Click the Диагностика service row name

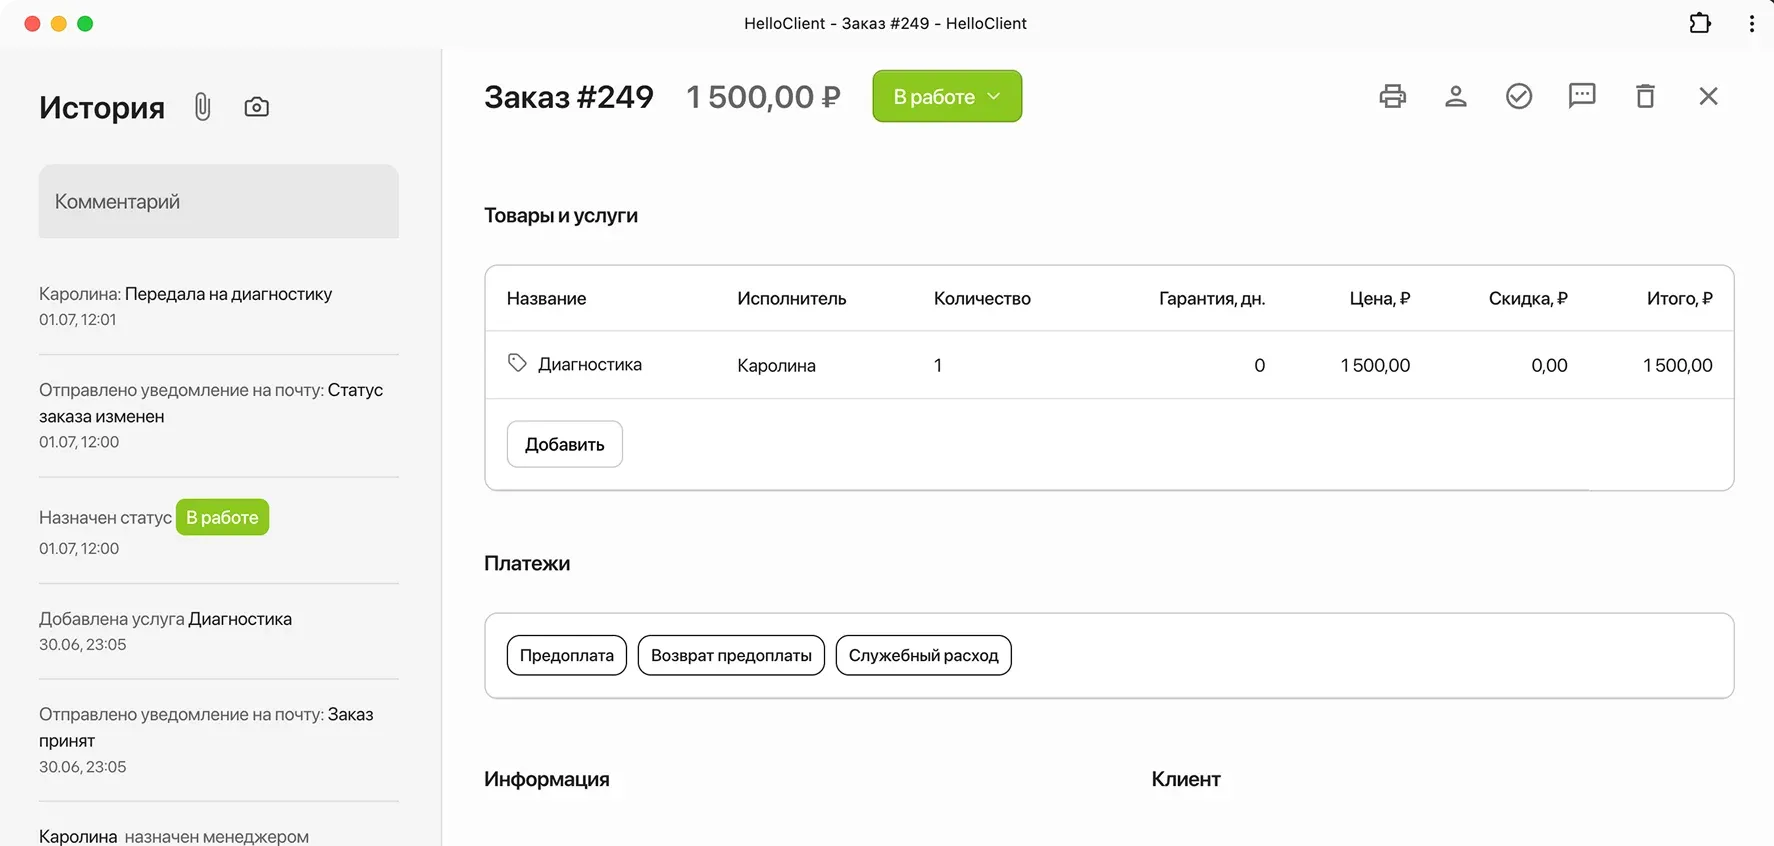click(590, 365)
